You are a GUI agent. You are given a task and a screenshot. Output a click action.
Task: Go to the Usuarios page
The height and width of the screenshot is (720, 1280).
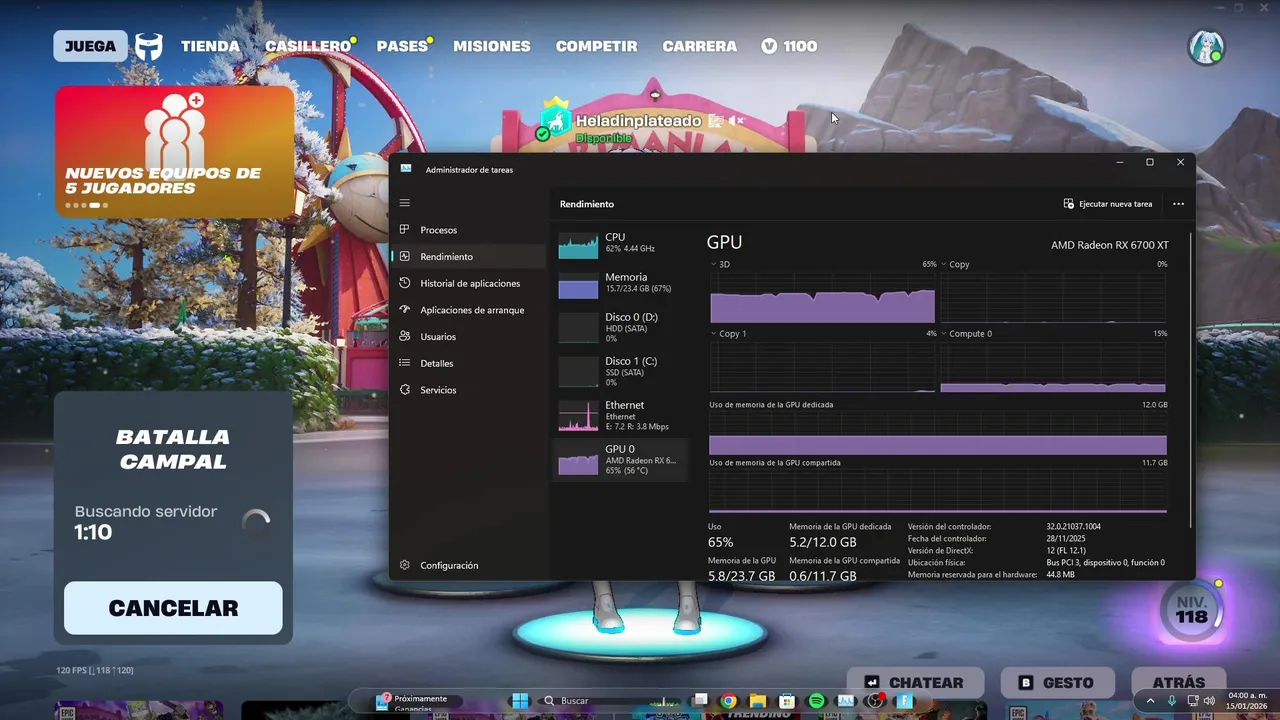[468, 337]
